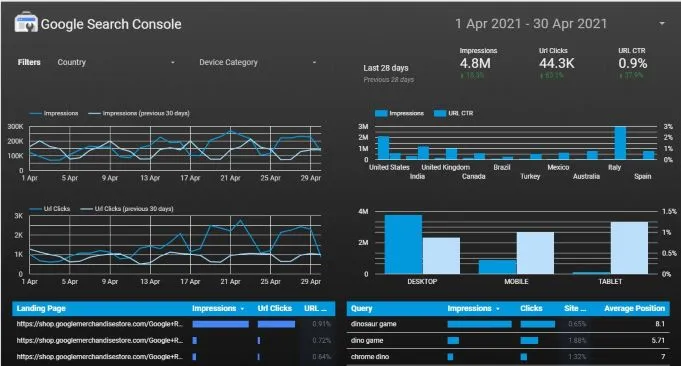Sort query table by Clicks column
Image resolution: width=681 pixels, height=366 pixels.
tap(531, 308)
